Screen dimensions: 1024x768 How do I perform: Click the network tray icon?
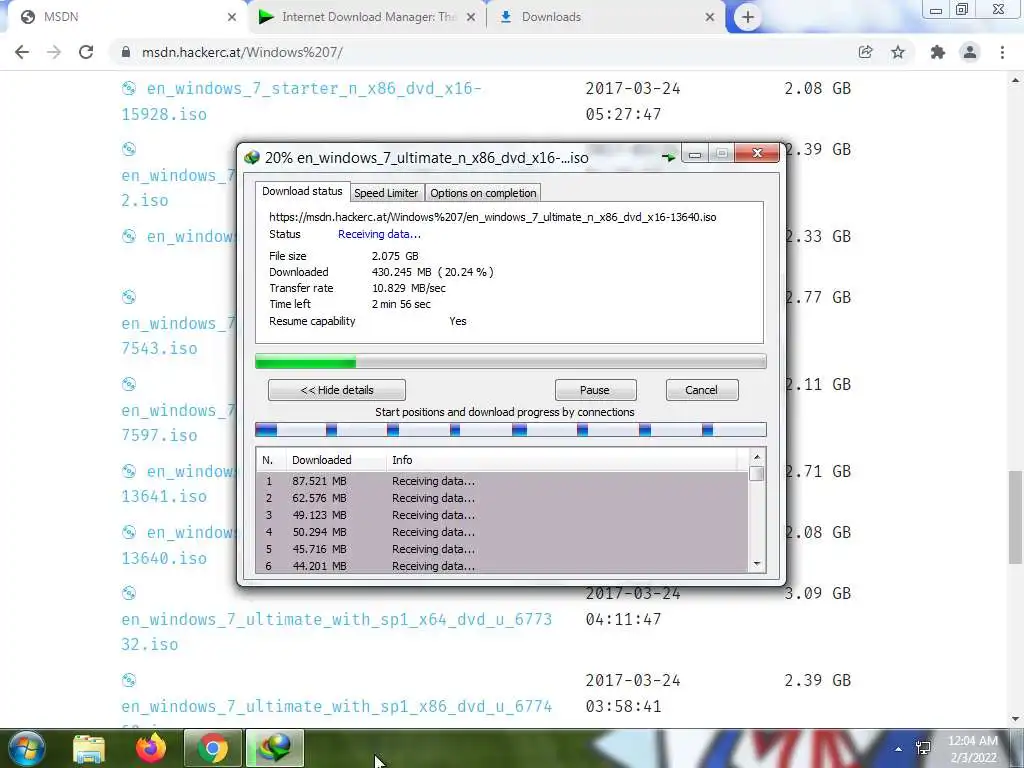(x=923, y=748)
